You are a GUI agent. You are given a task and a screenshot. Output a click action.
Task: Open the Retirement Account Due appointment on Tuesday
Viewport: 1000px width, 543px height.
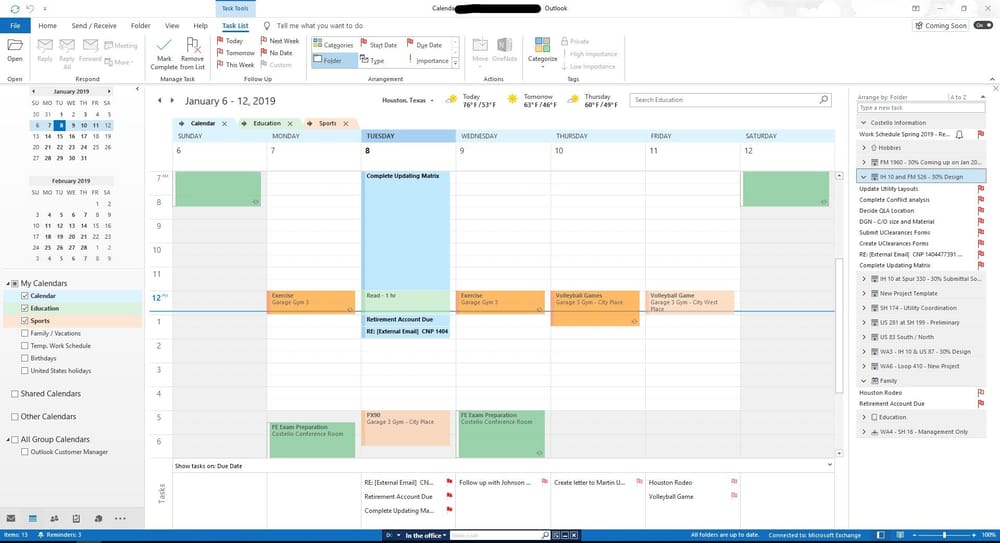click(x=406, y=319)
